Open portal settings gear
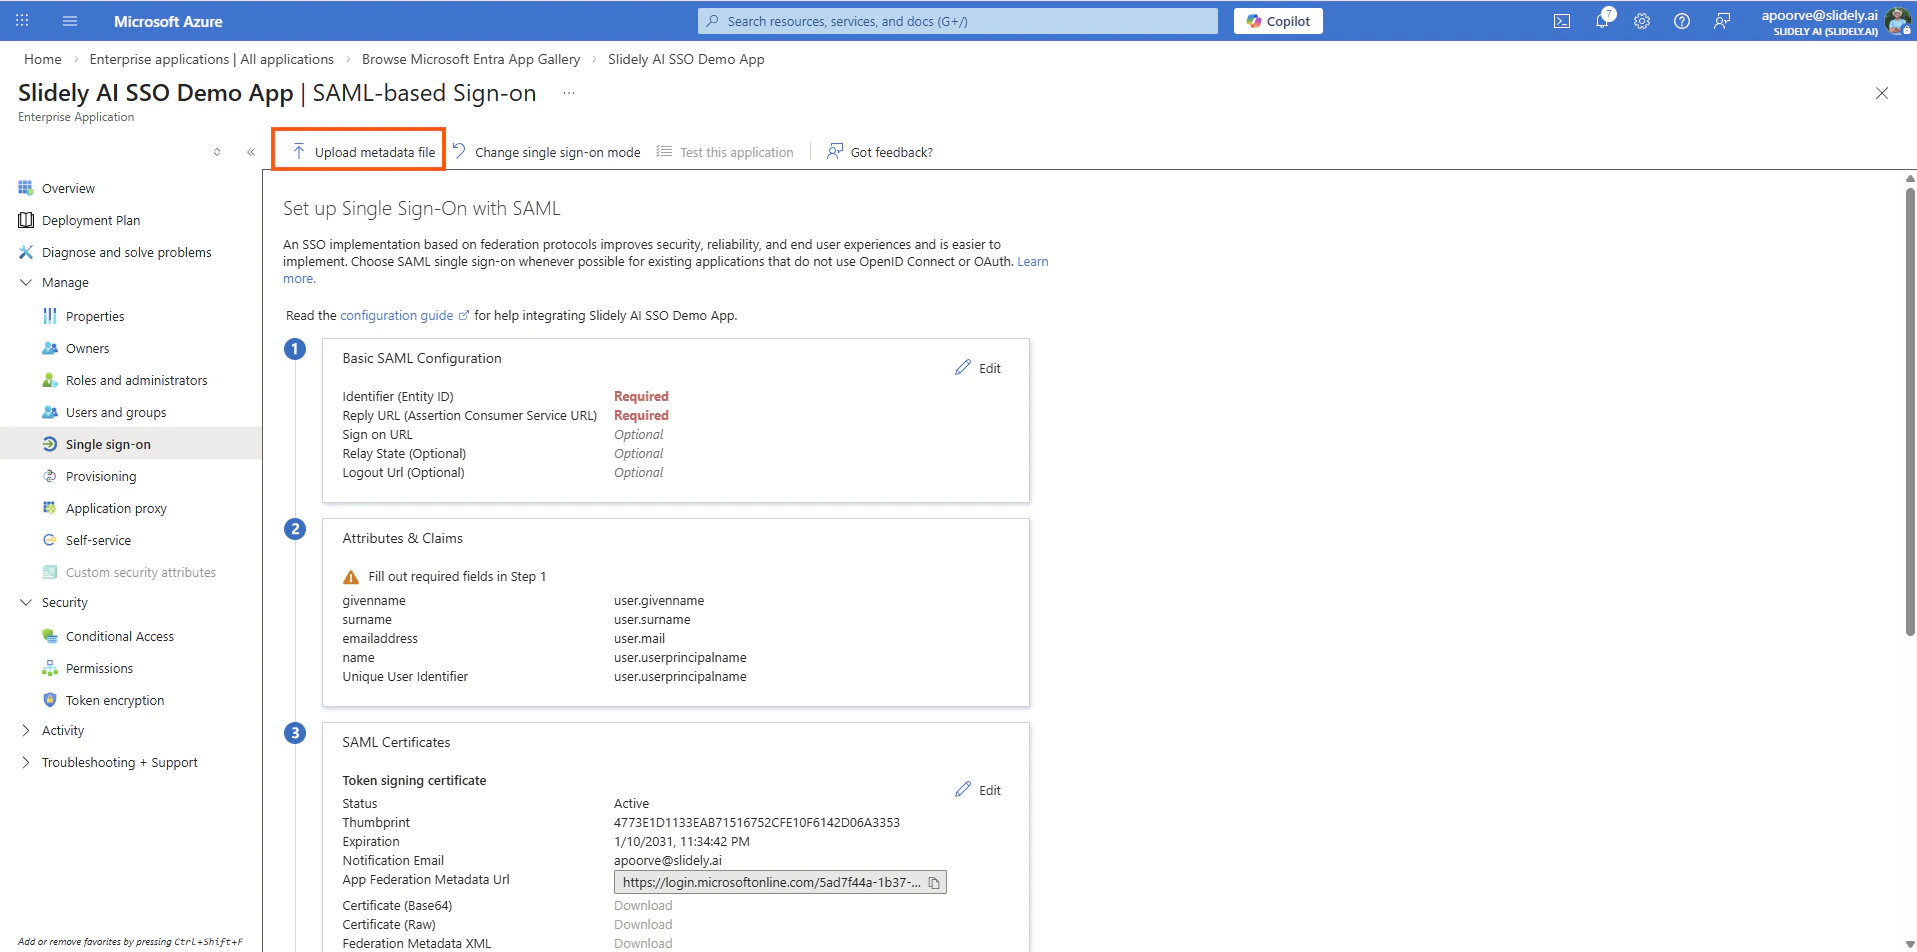This screenshot has height=952, width=1917. (1642, 21)
